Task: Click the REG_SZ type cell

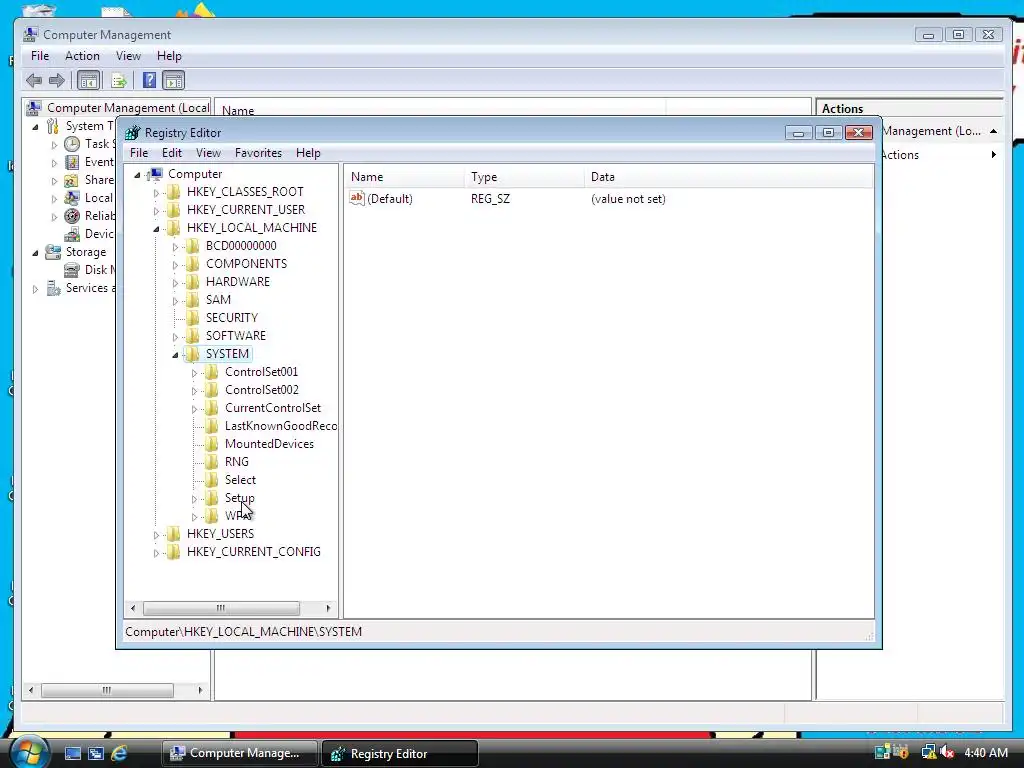Action: (x=490, y=199)
